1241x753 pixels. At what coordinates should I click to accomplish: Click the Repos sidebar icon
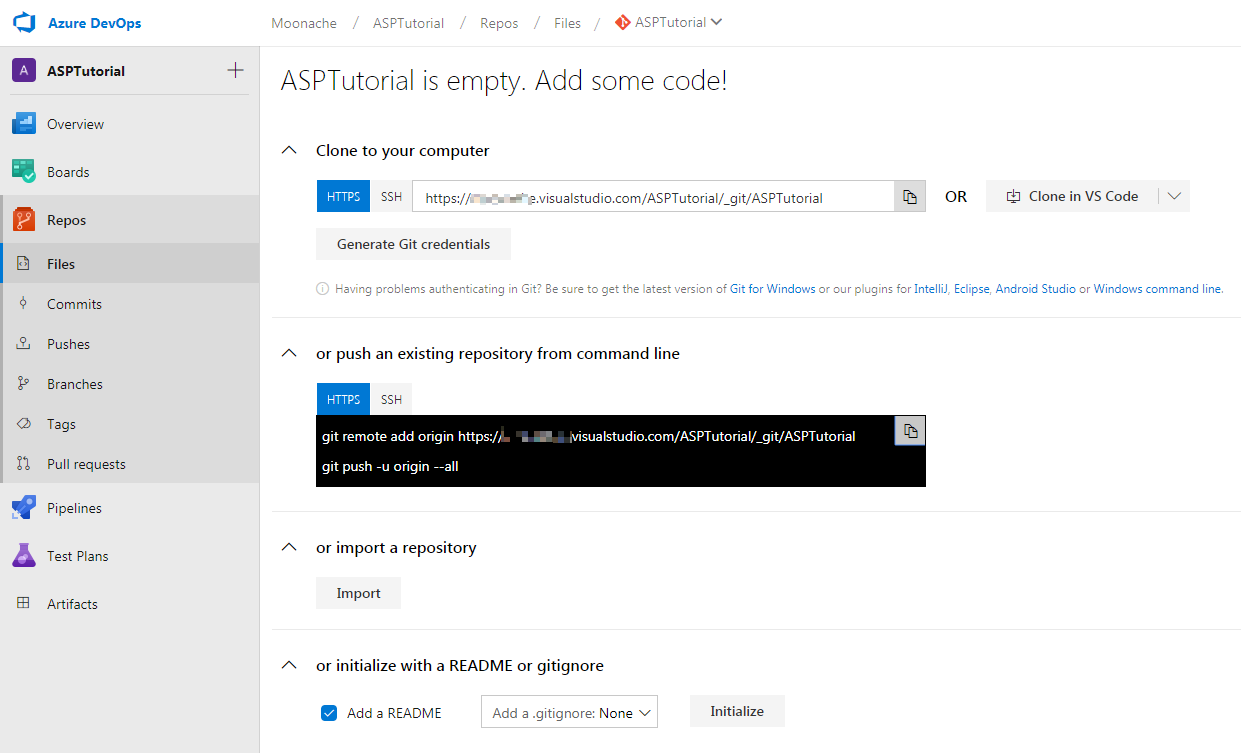point(24,220)
